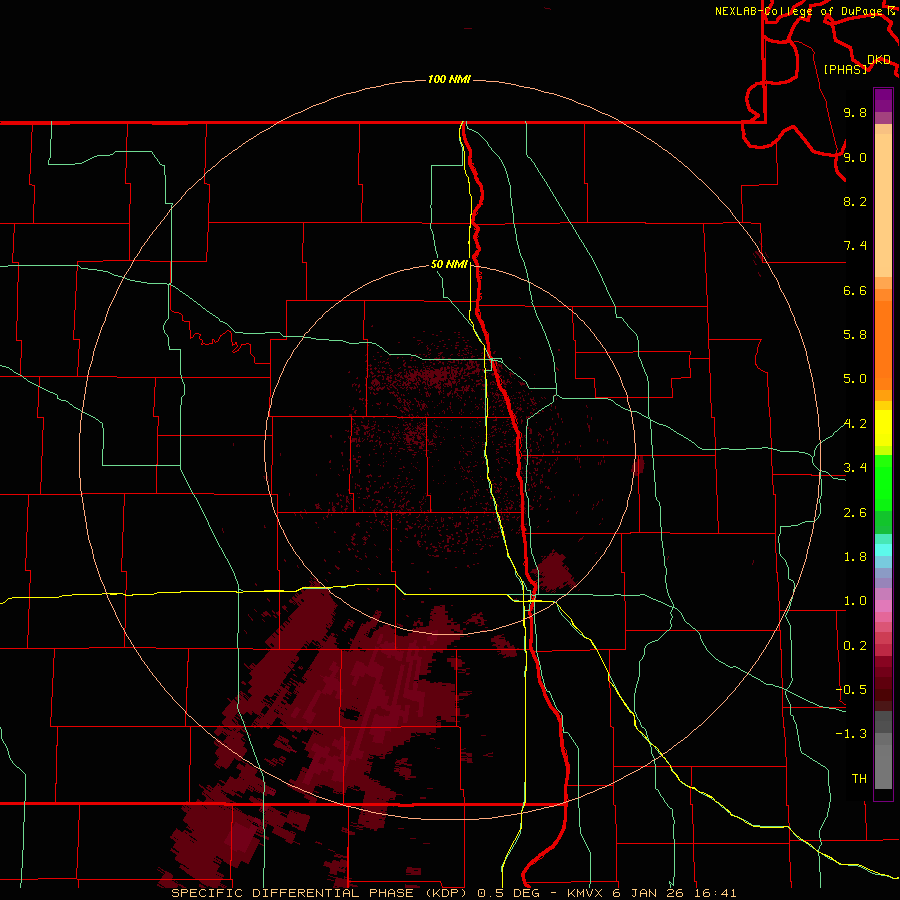900x900 pixels.
Task: Click the 50 NMI range ring label
Action: point(449,265)
